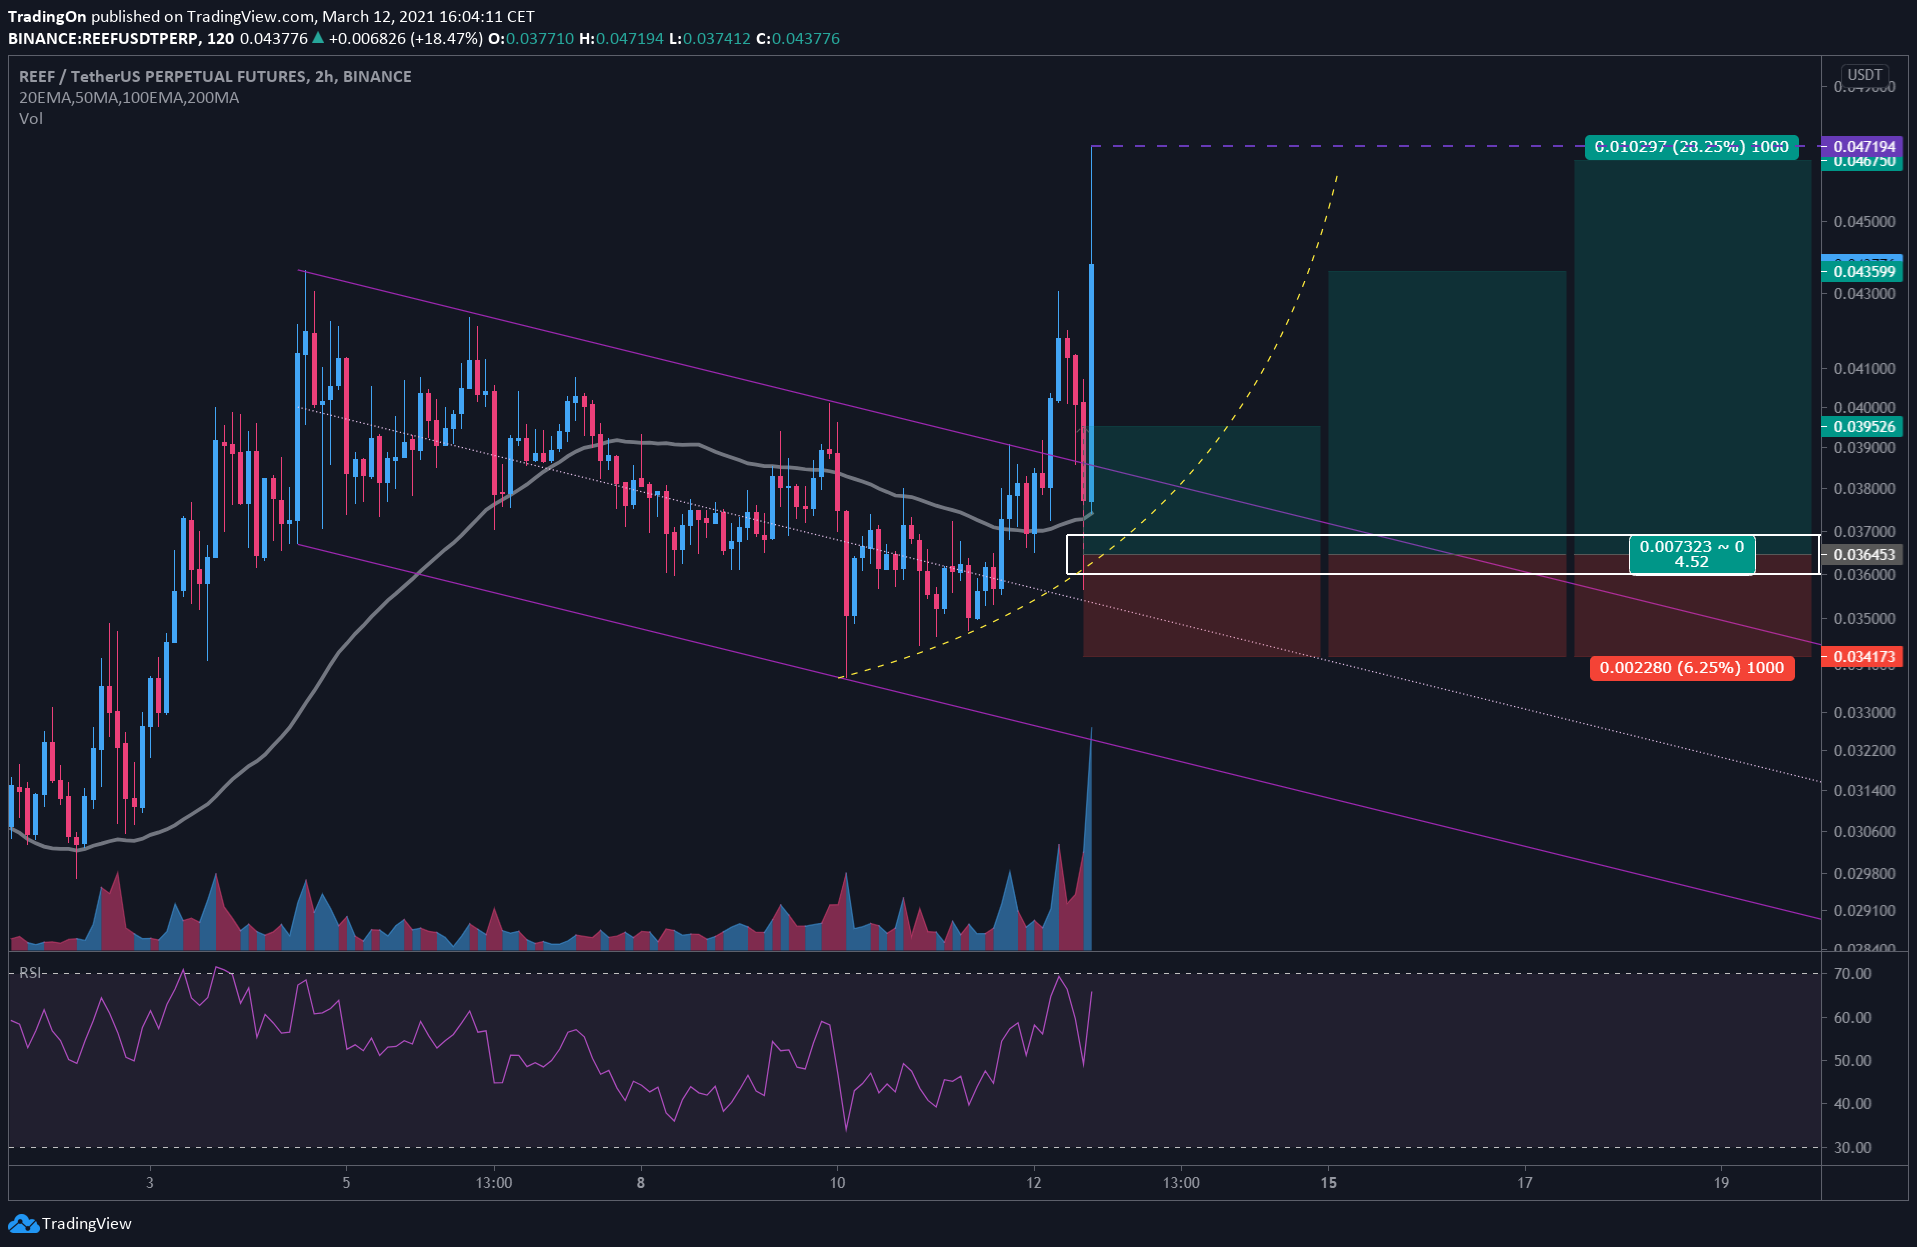Viewport: 1917px width, 1247px height.
Task: Click the TradingView cloud logo icon
Action: [x=24, y=1223]
